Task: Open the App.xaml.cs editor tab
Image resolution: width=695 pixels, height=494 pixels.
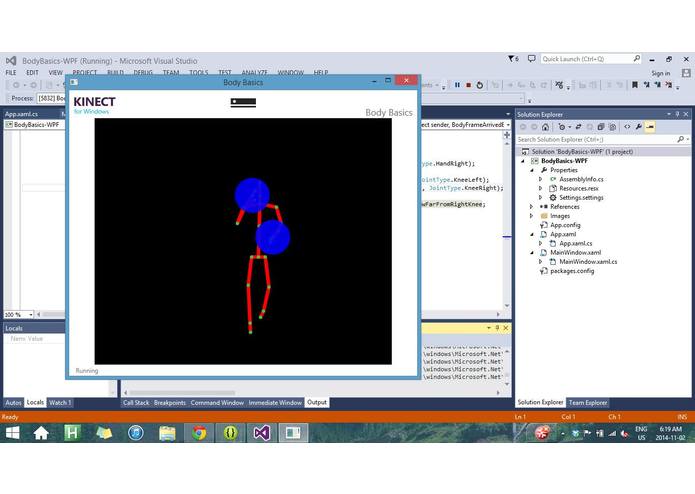Action: [x=21, y=114]
